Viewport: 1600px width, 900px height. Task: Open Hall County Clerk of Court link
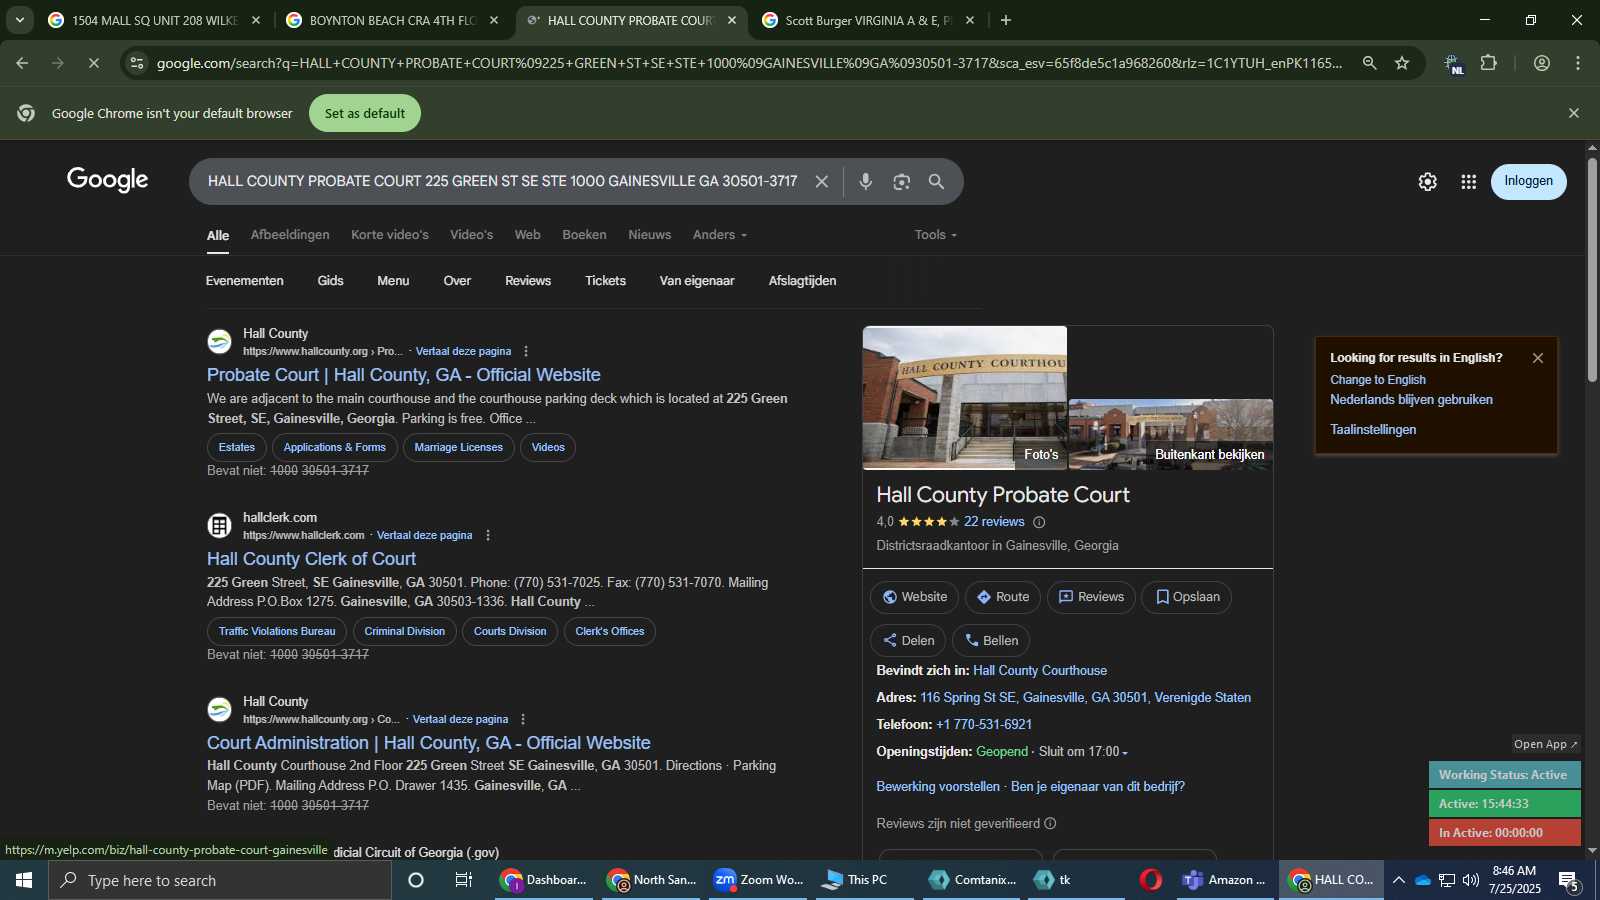pyautogui.click(x=311, y=559)
